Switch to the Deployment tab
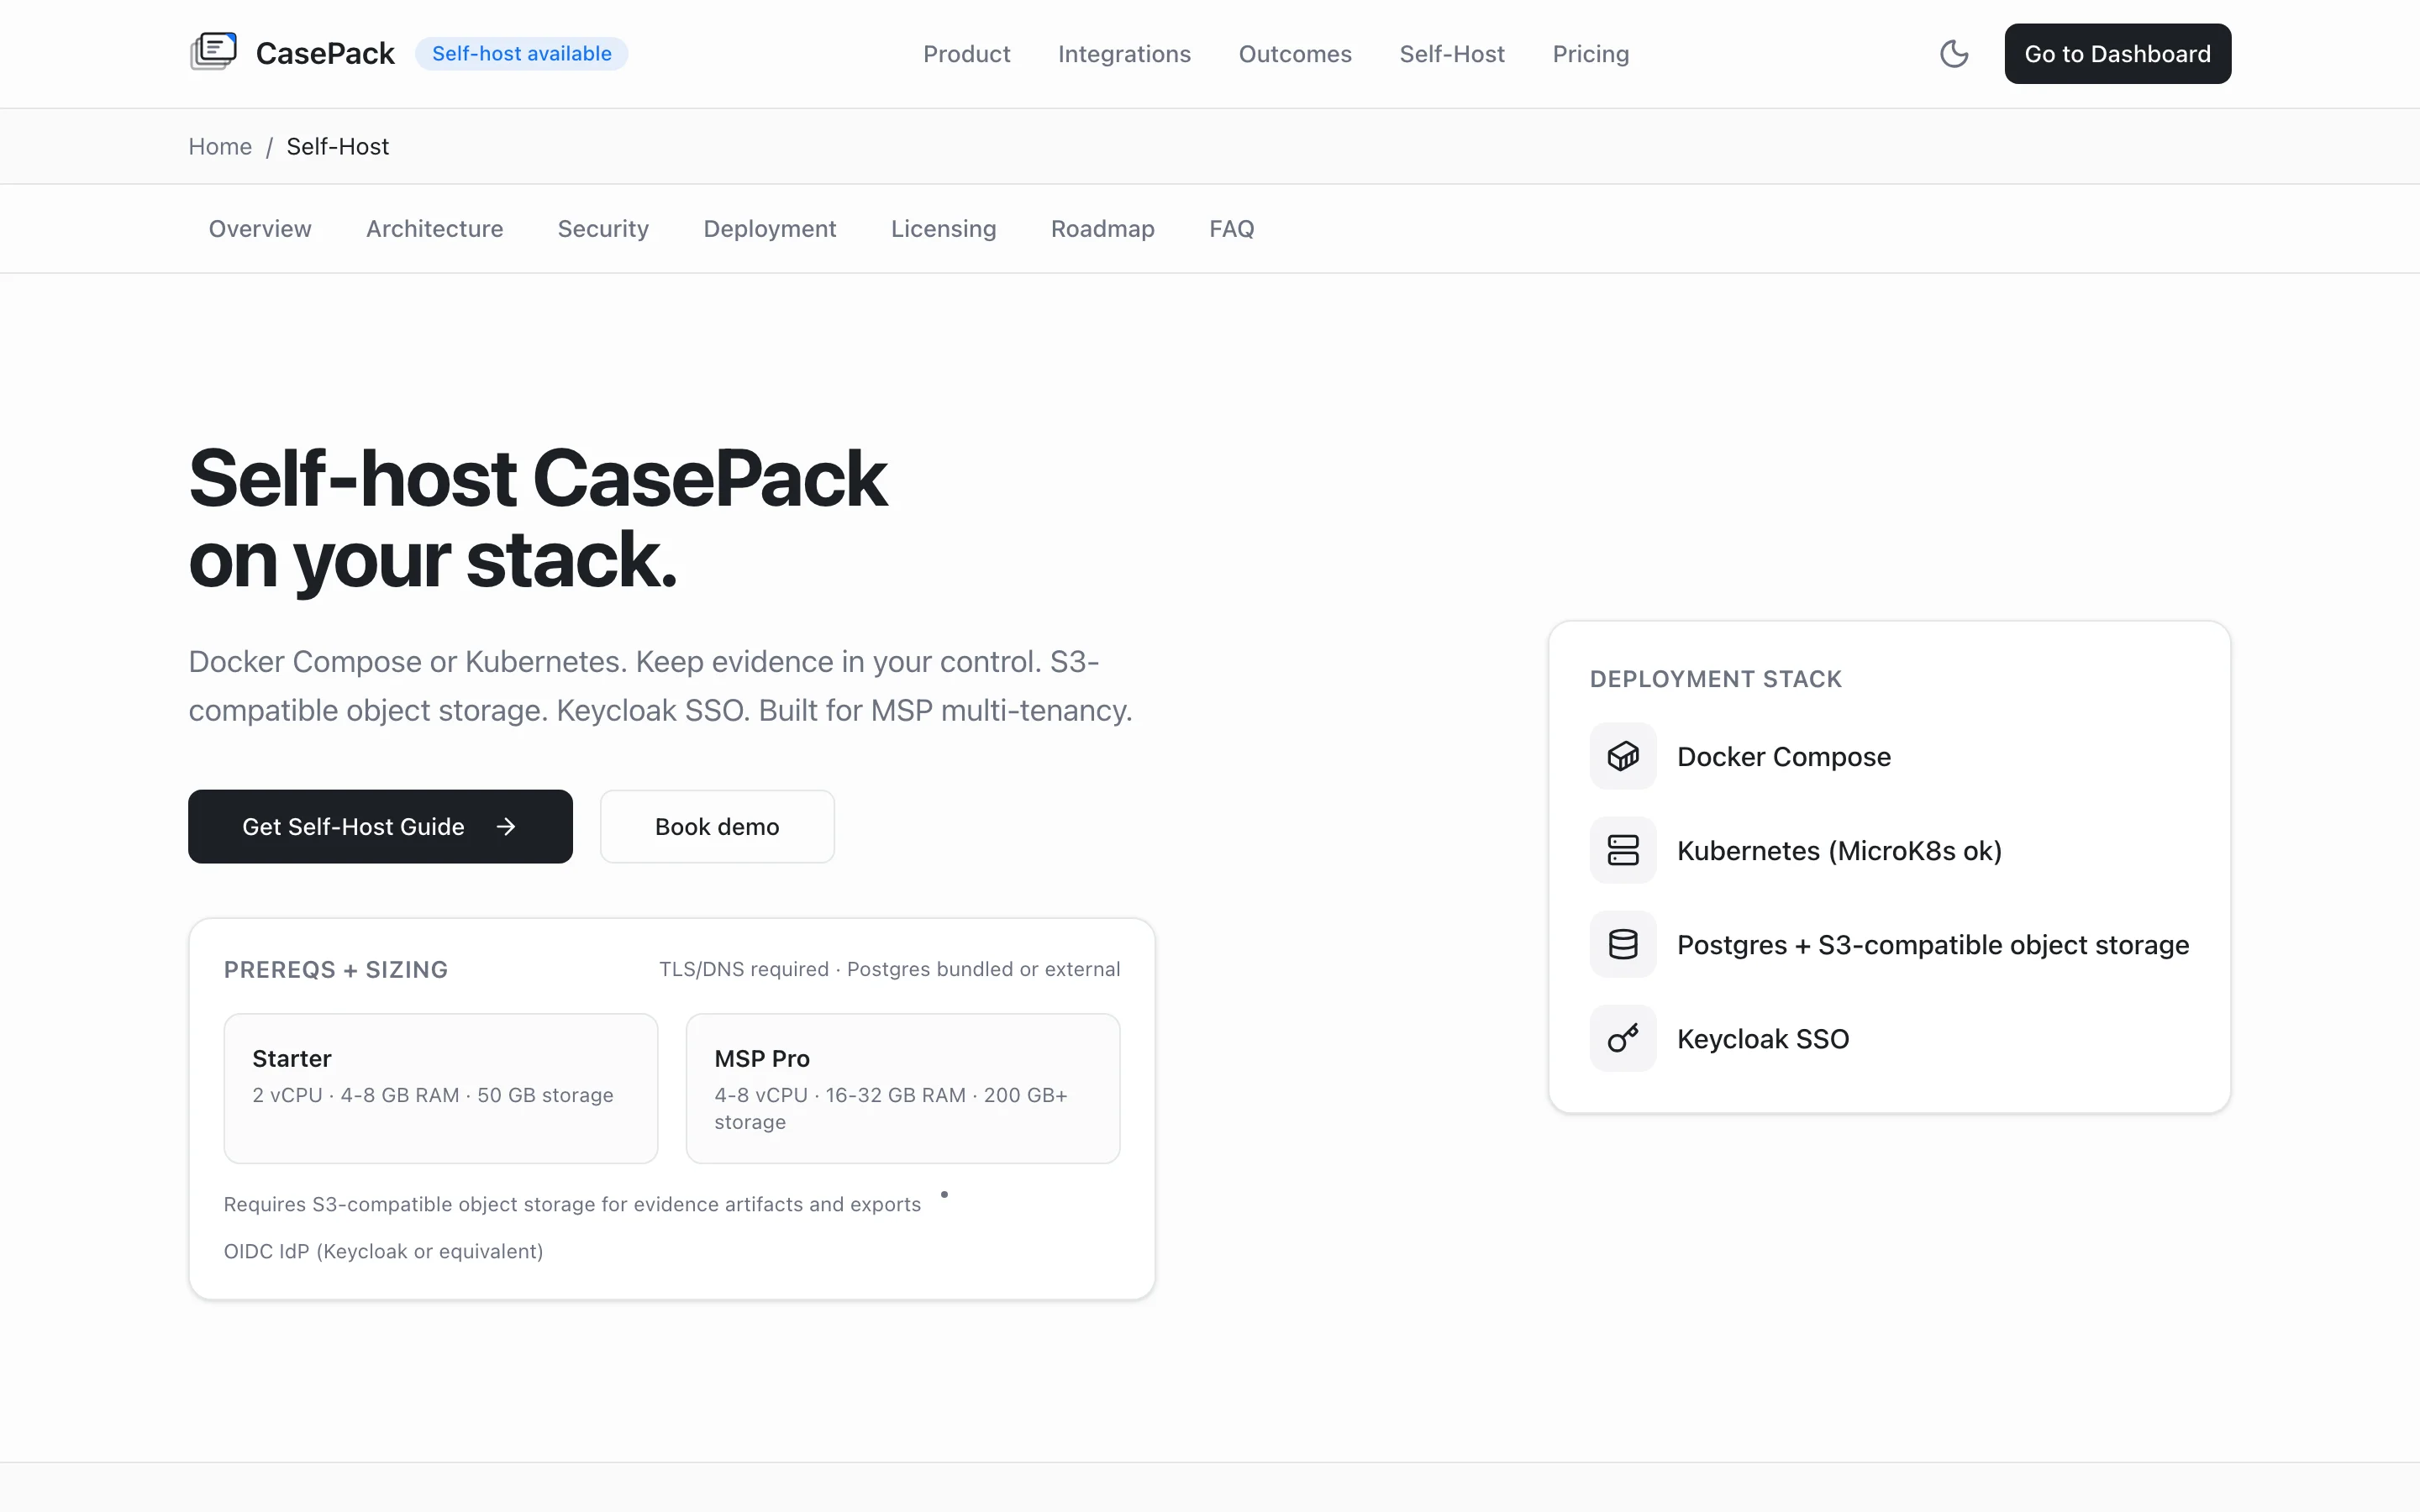Screen dimensions: 2420x1512 coord(770,228)
